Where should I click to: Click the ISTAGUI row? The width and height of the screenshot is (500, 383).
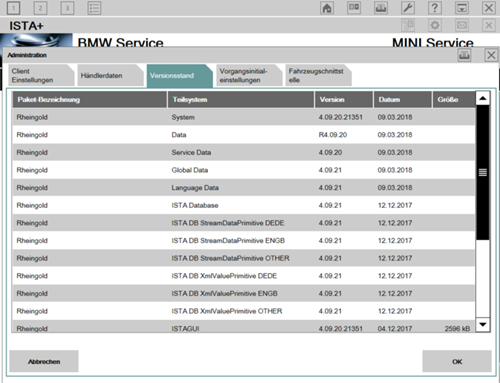click(244, 327)
